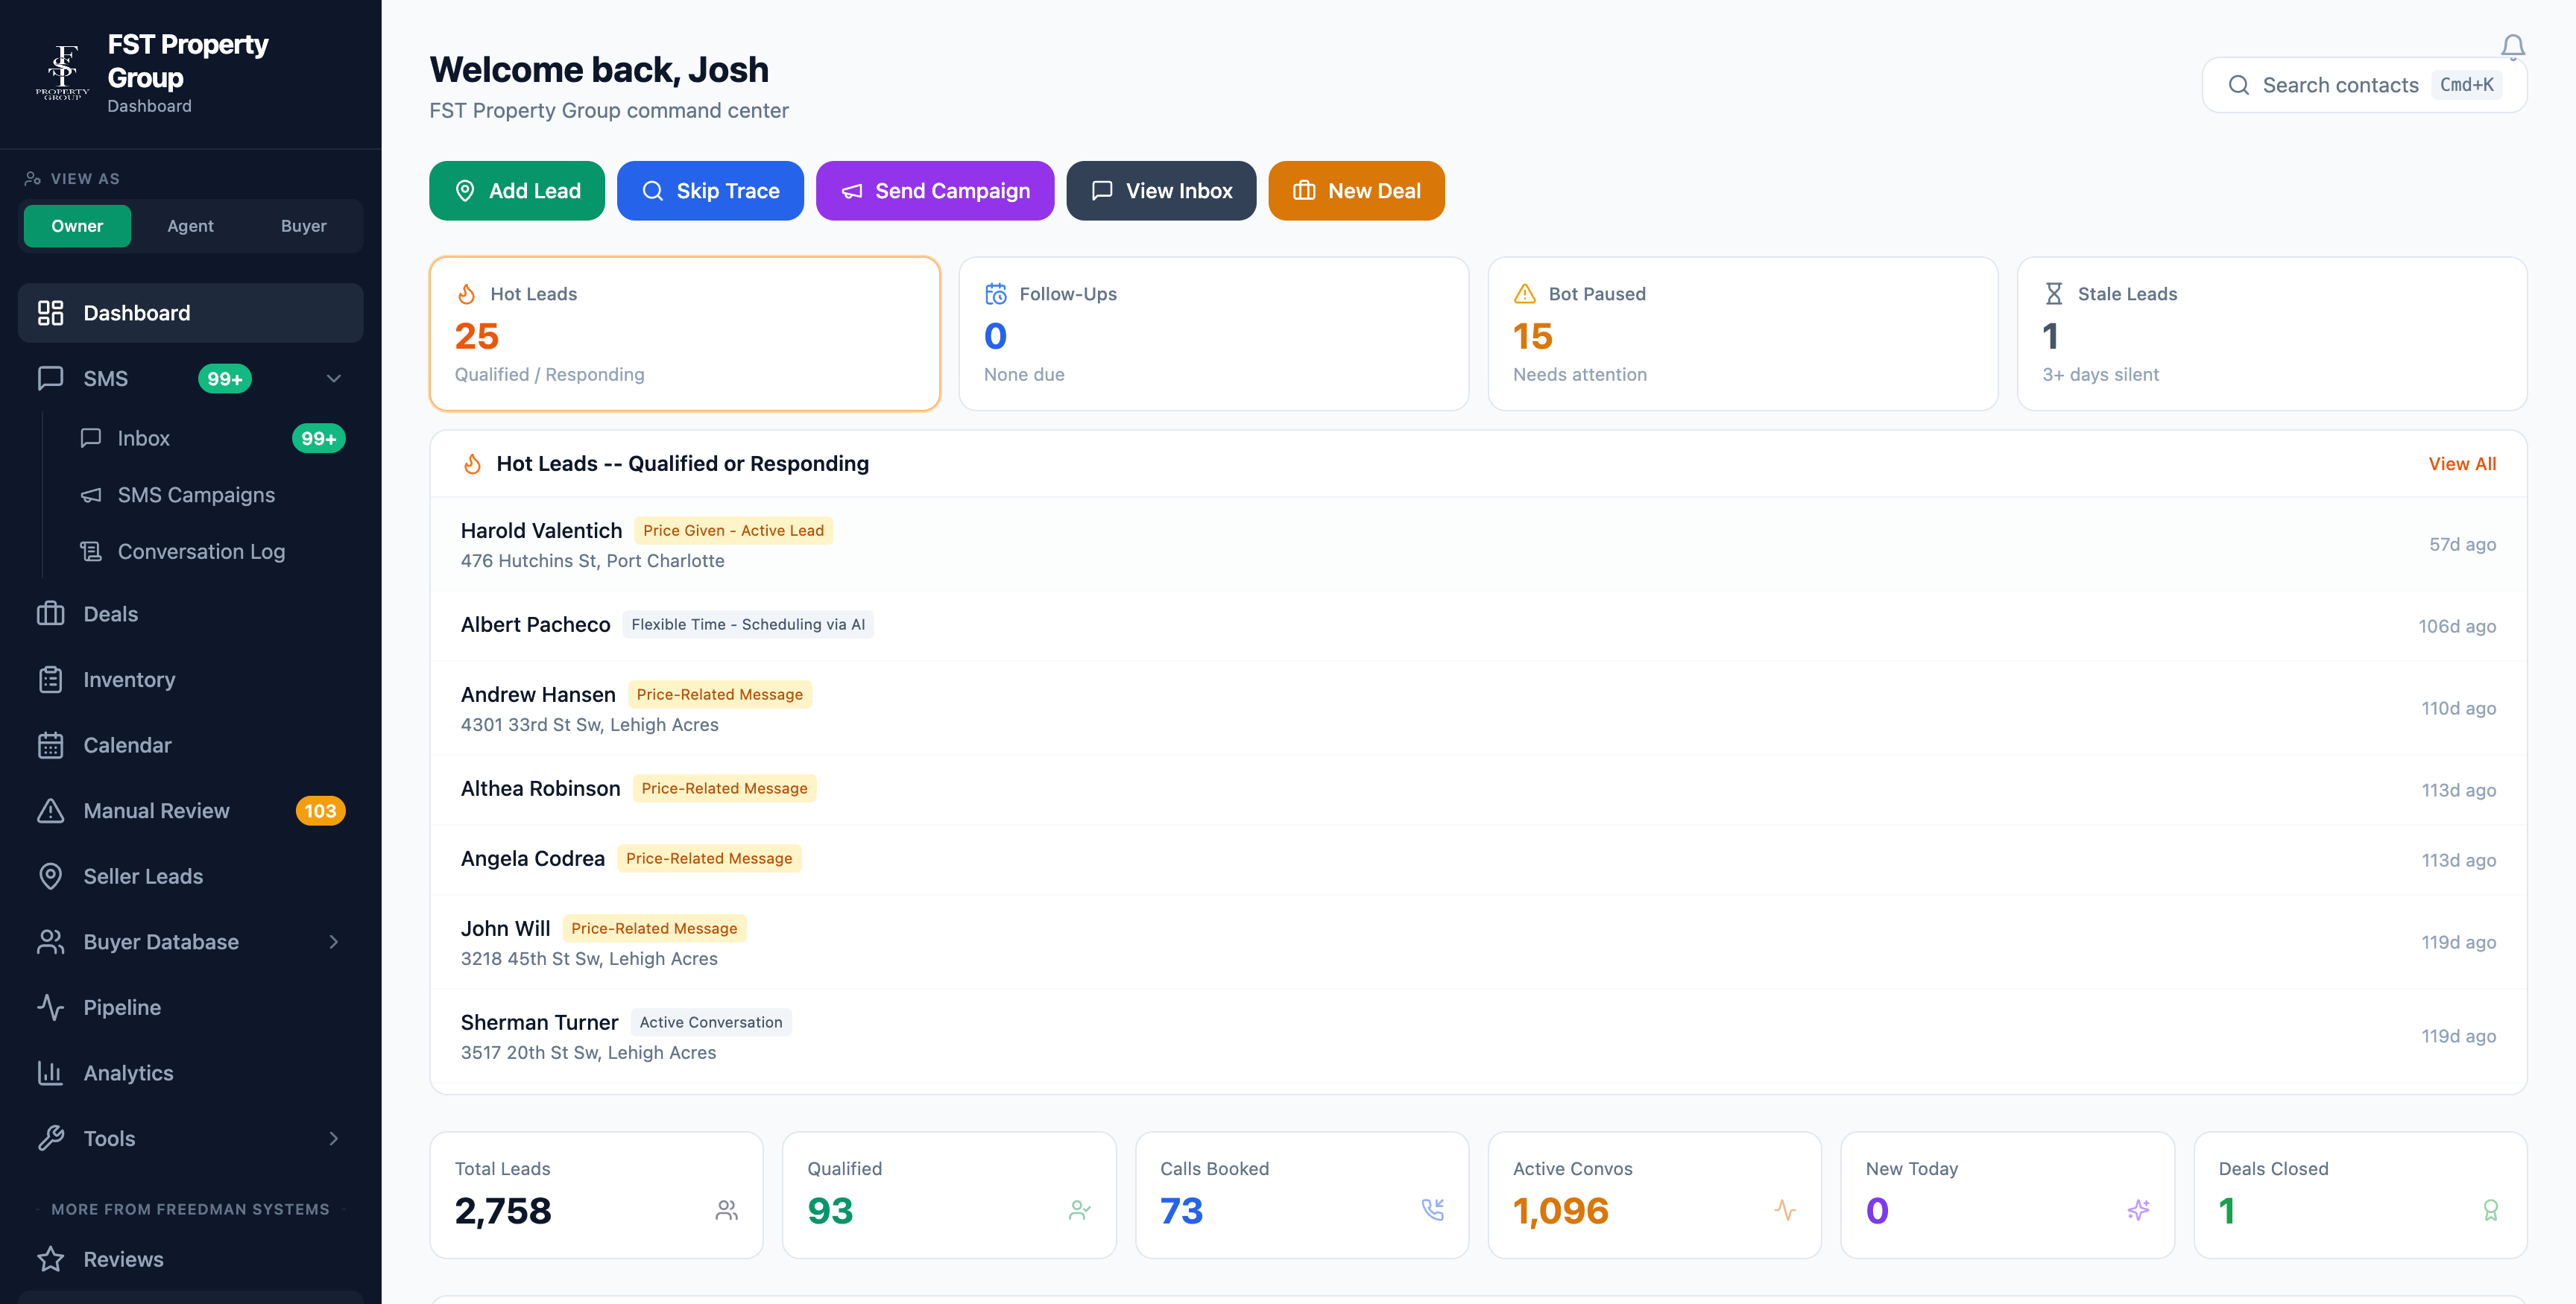Open Angela Codrea lead row
The height and width of the screenshot is (1304, 2576).
[x=1478, y=860]
